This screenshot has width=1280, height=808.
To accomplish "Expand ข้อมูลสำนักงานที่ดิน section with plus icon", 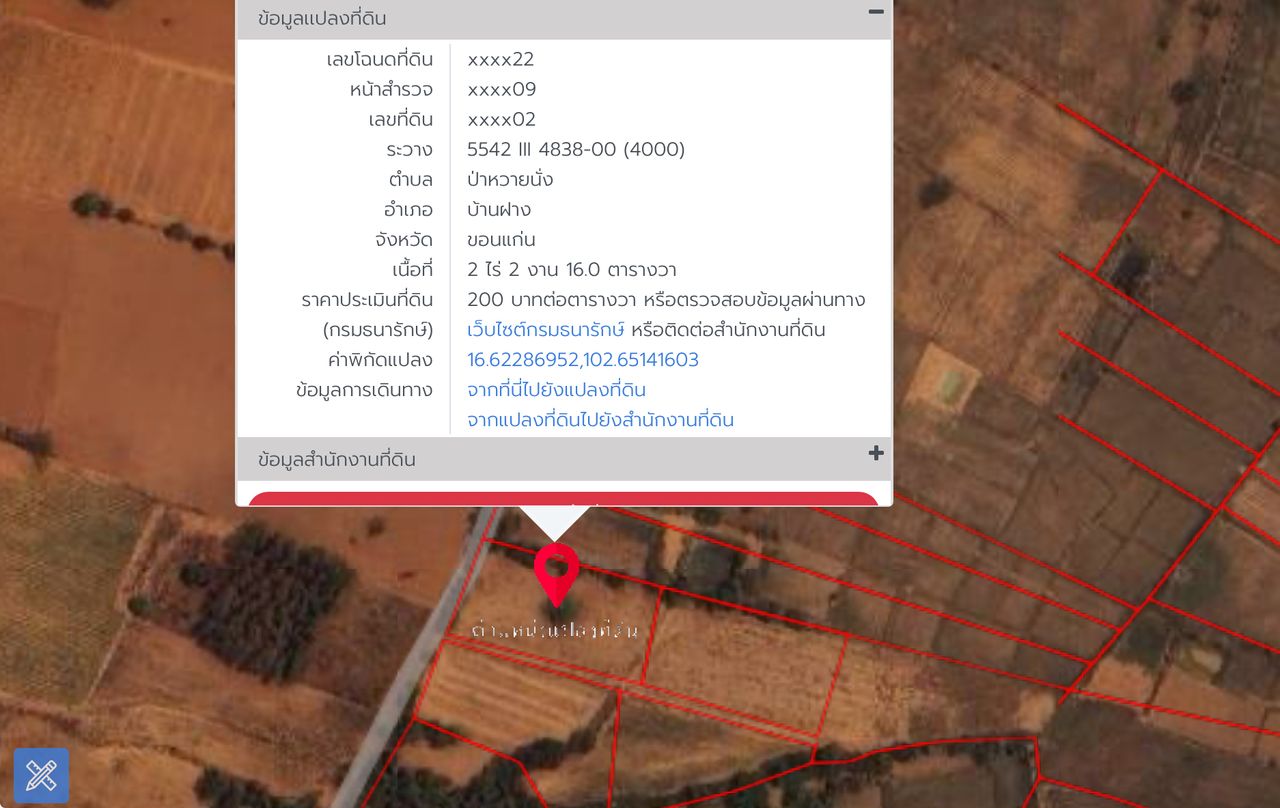I will [876, 454].
